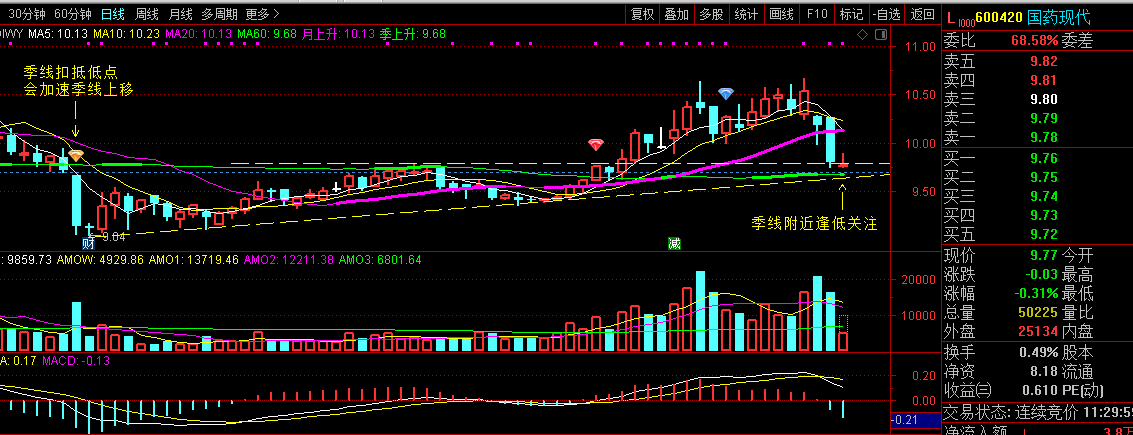Click the 净资 value 8.18
1133x435 pixels.
click(x=1043, y=372)
